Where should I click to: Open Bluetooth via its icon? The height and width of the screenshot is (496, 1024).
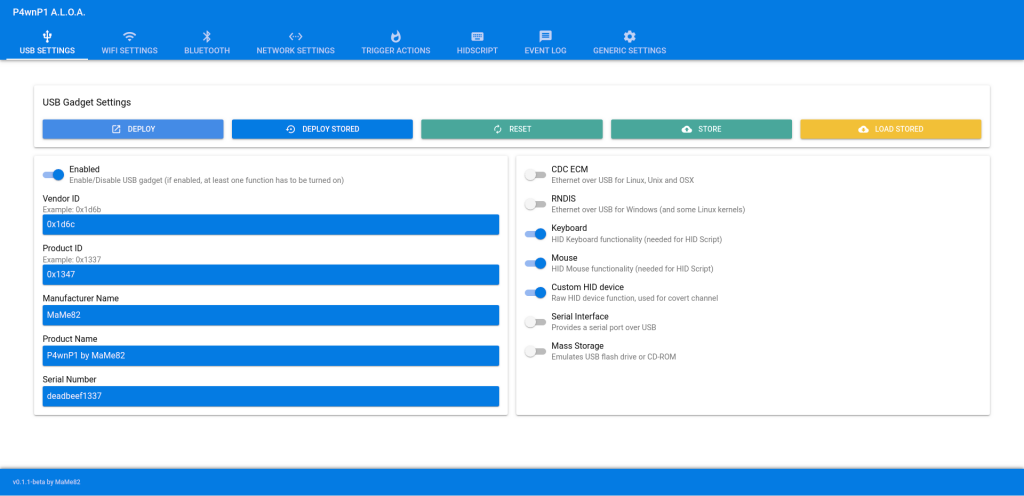click(x=207, y=36)
